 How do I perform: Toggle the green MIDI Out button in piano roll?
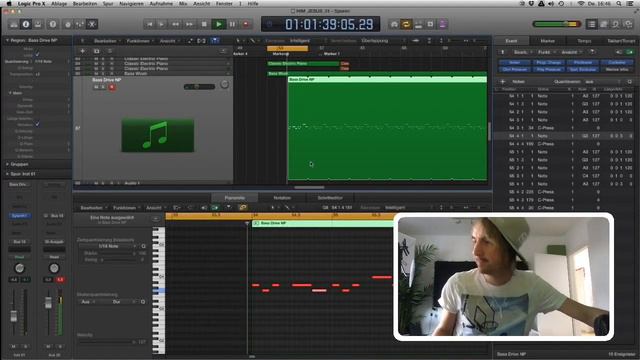215,208
